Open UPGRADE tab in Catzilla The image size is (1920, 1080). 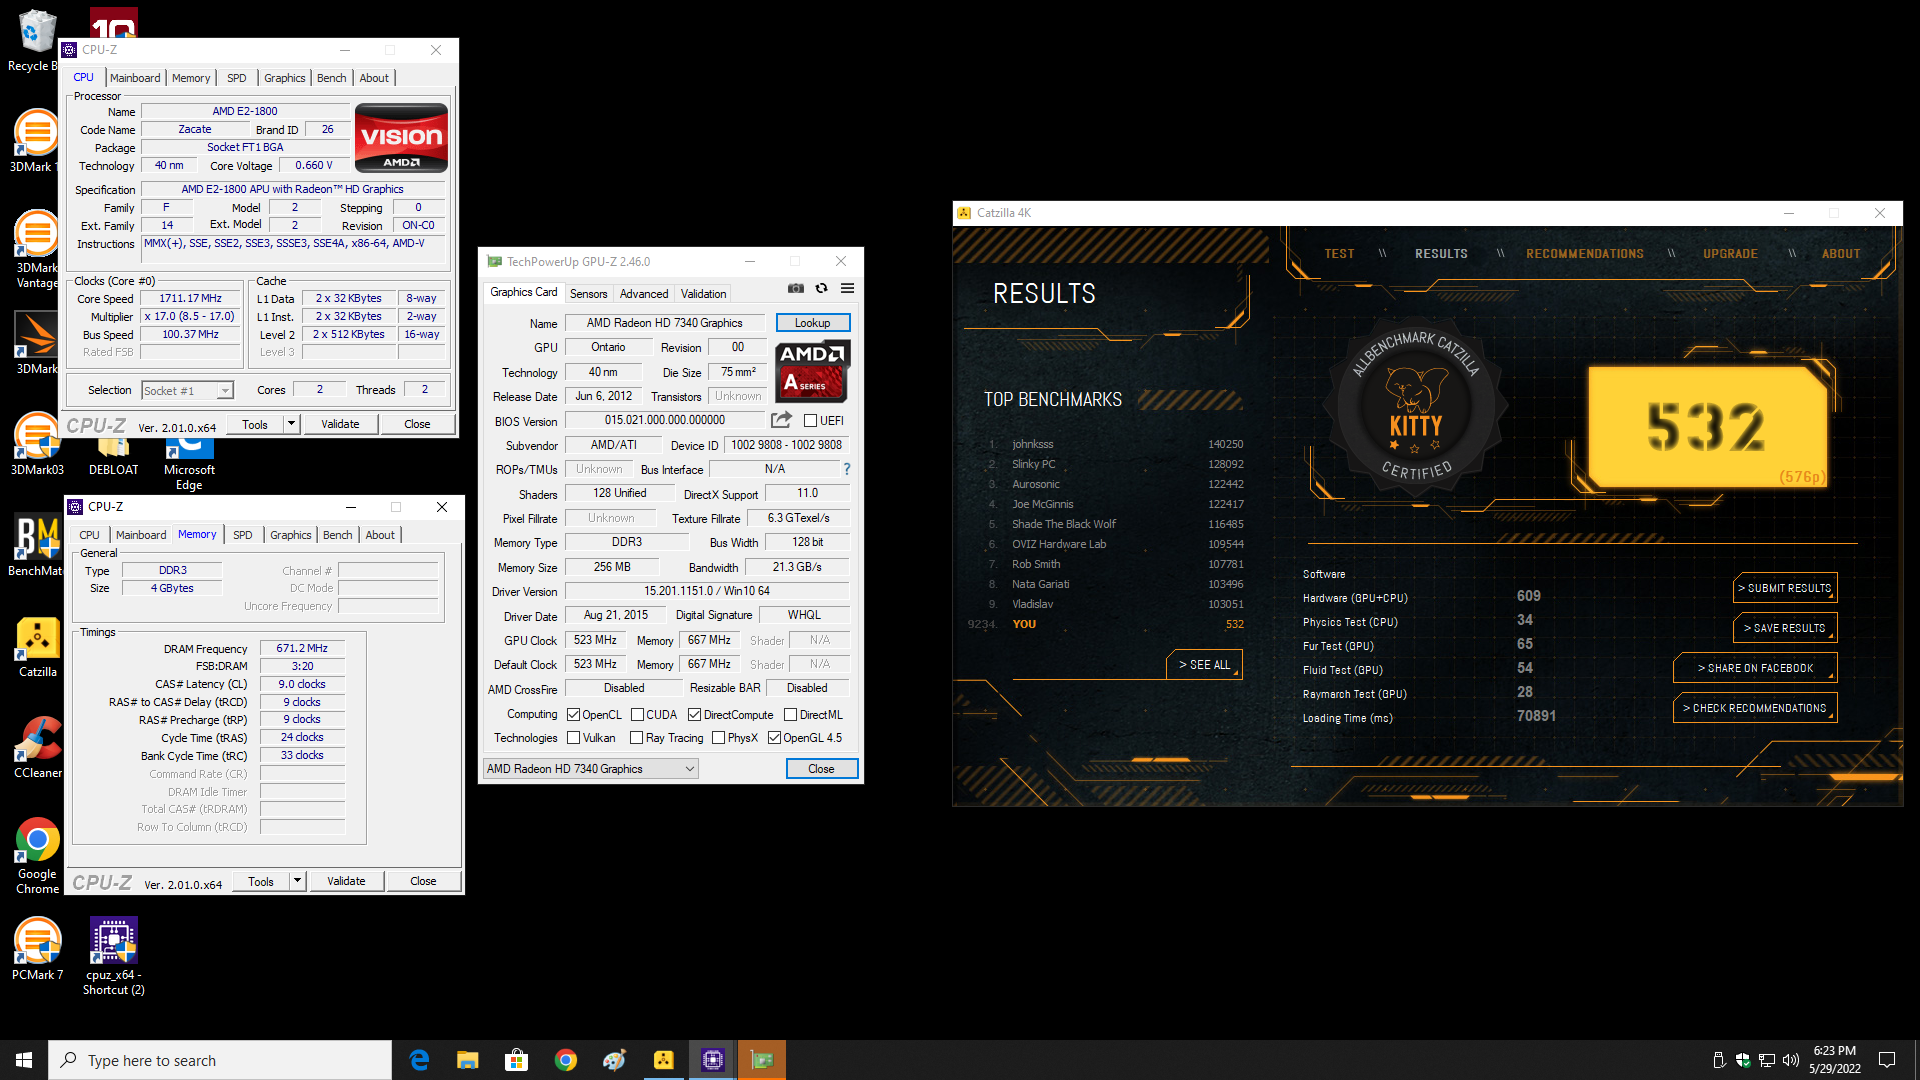pyautogui.click(x=1730, y=254)
